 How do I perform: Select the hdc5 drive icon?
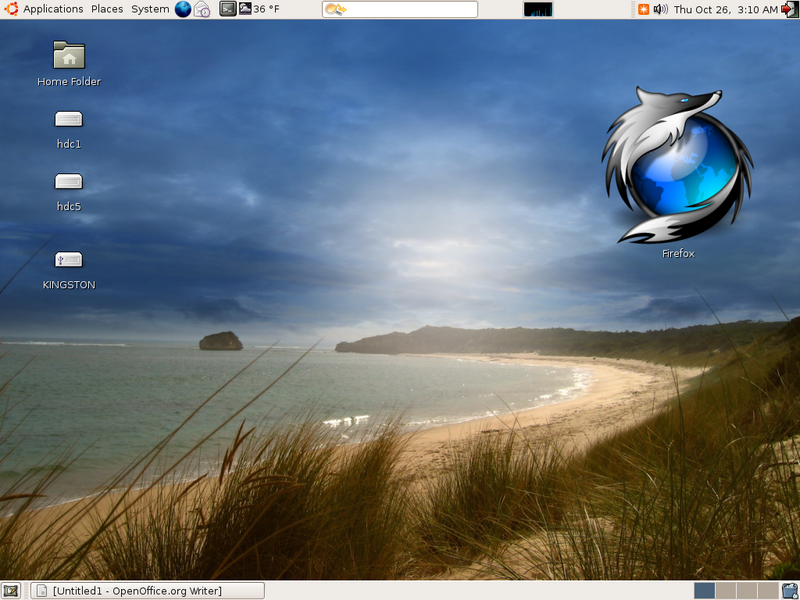pyautogui.click(x=69, y=192)
